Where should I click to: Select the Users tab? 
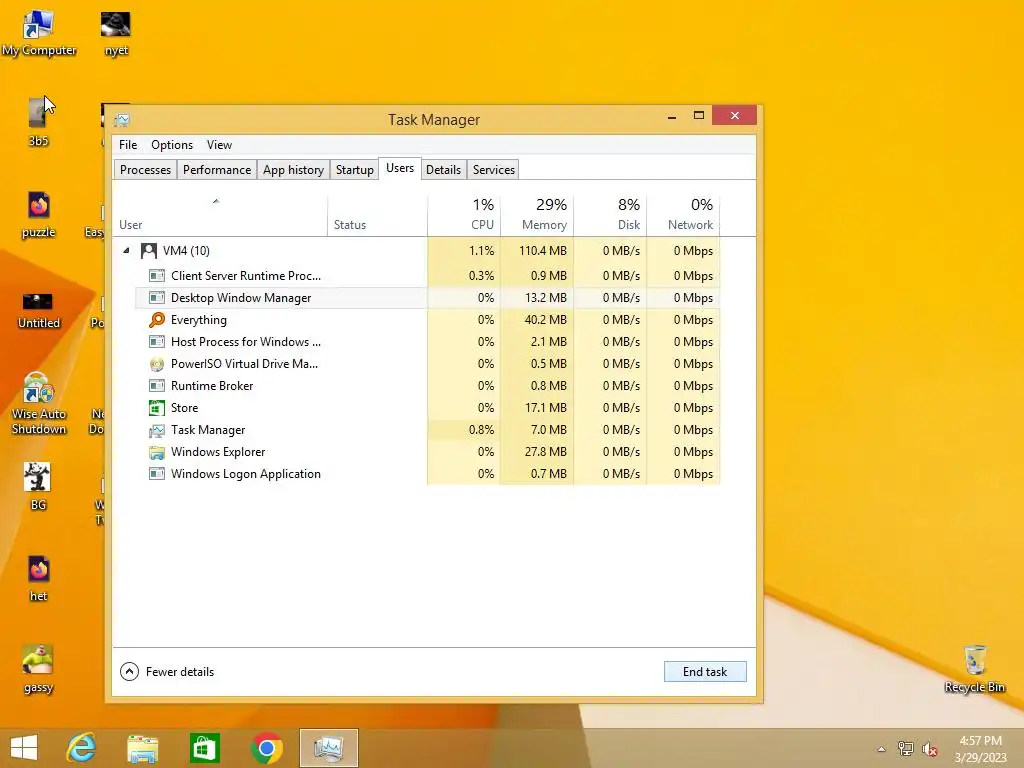coord(400,168)
